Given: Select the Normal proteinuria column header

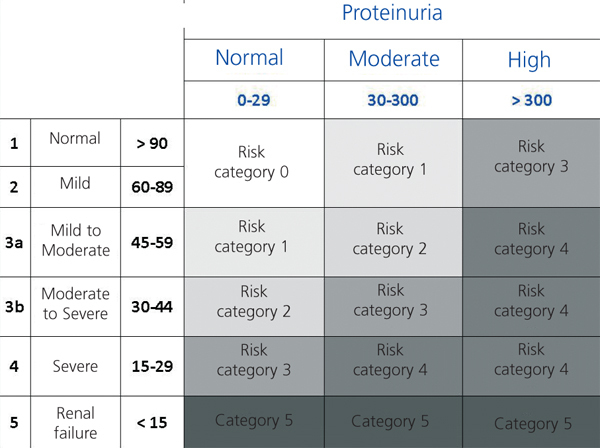Looking at the screenshot, I should coord(249,58).
